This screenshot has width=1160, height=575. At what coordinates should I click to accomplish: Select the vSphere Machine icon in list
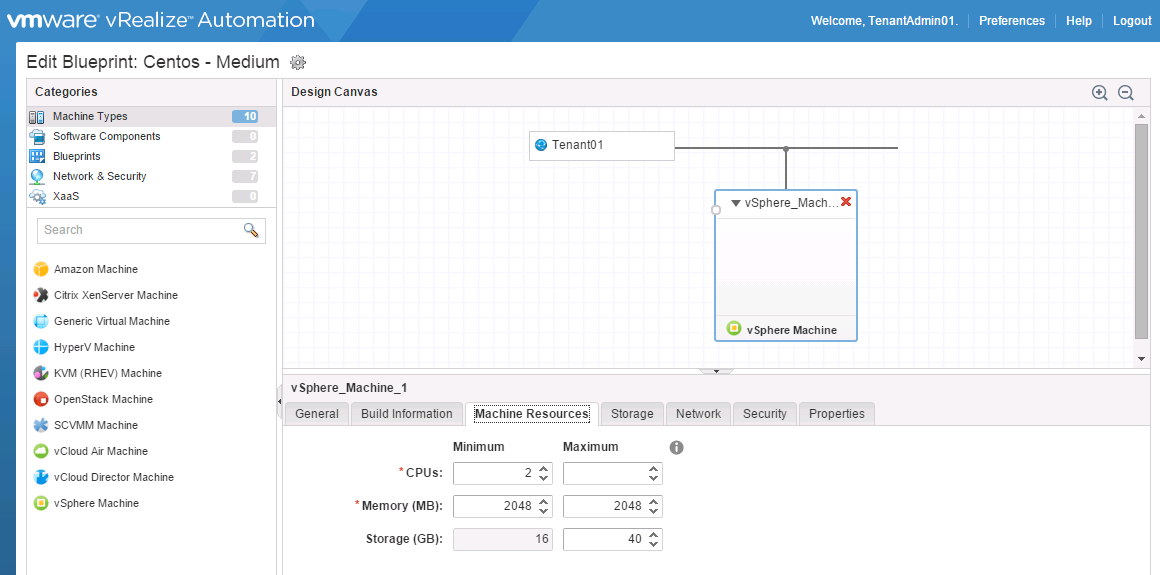tap(41, 503)
